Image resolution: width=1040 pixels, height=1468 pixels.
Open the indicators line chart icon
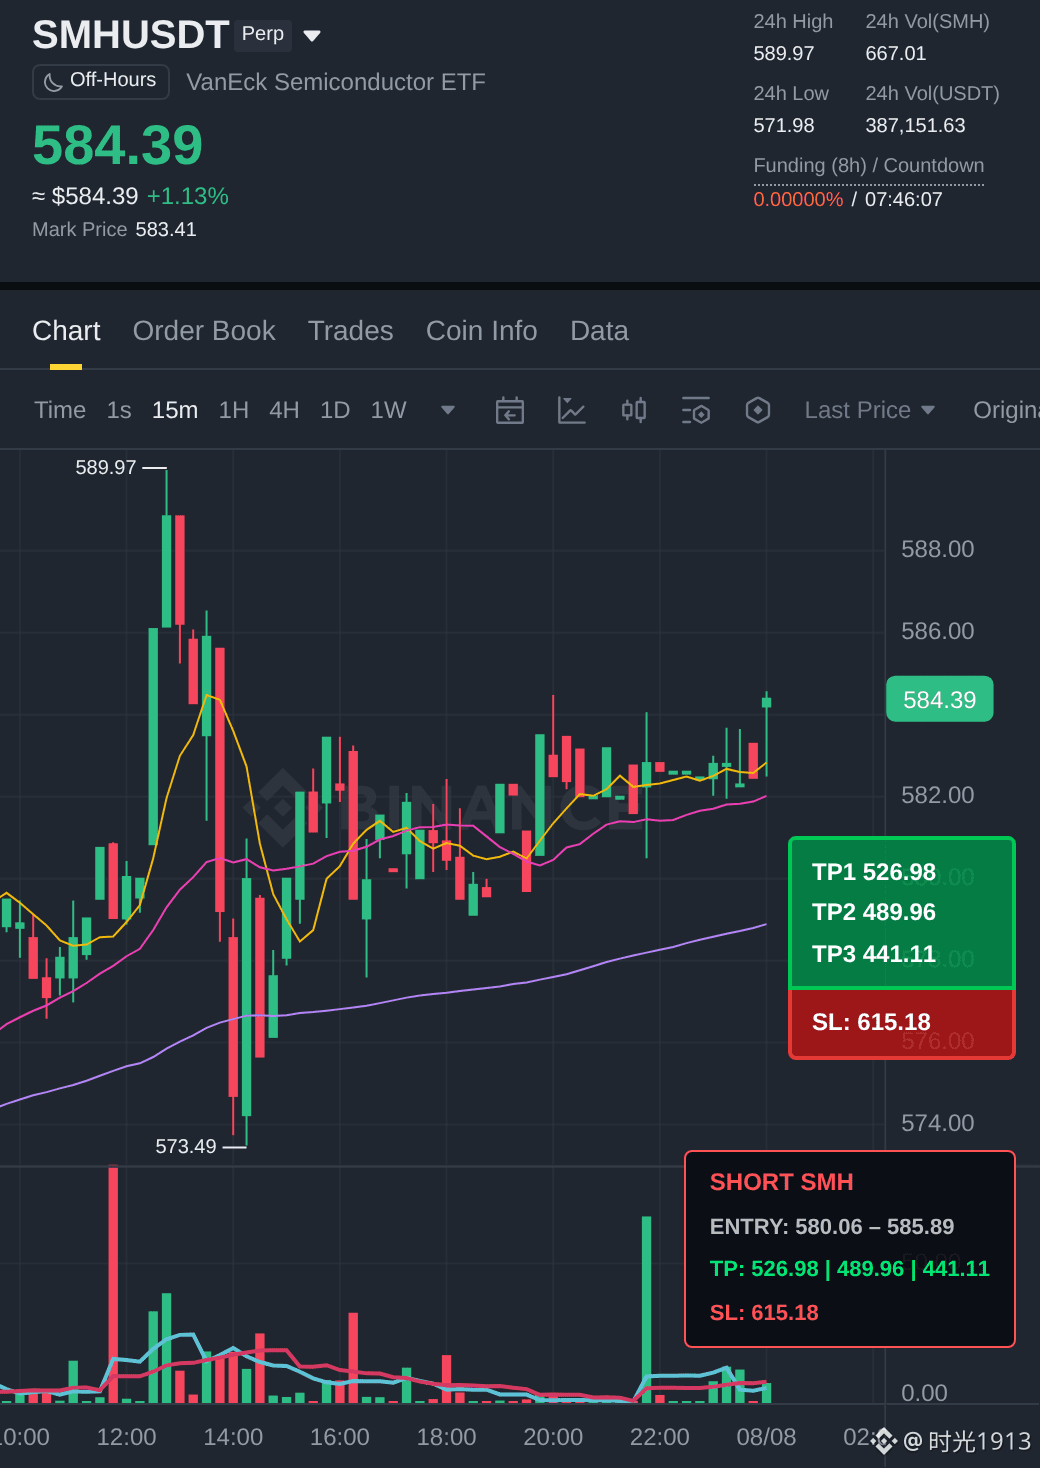pos(572,410)
